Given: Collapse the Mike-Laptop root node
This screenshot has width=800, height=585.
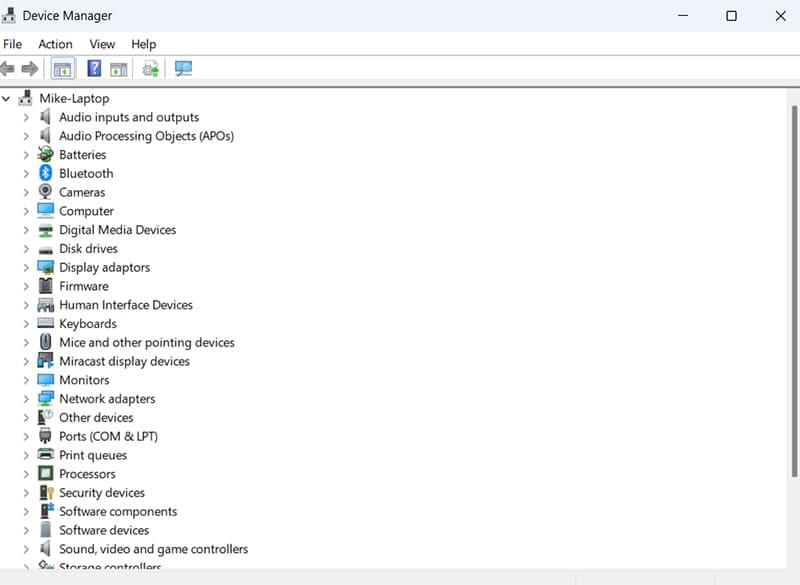Looking at the screenshot, I should 8,98.
